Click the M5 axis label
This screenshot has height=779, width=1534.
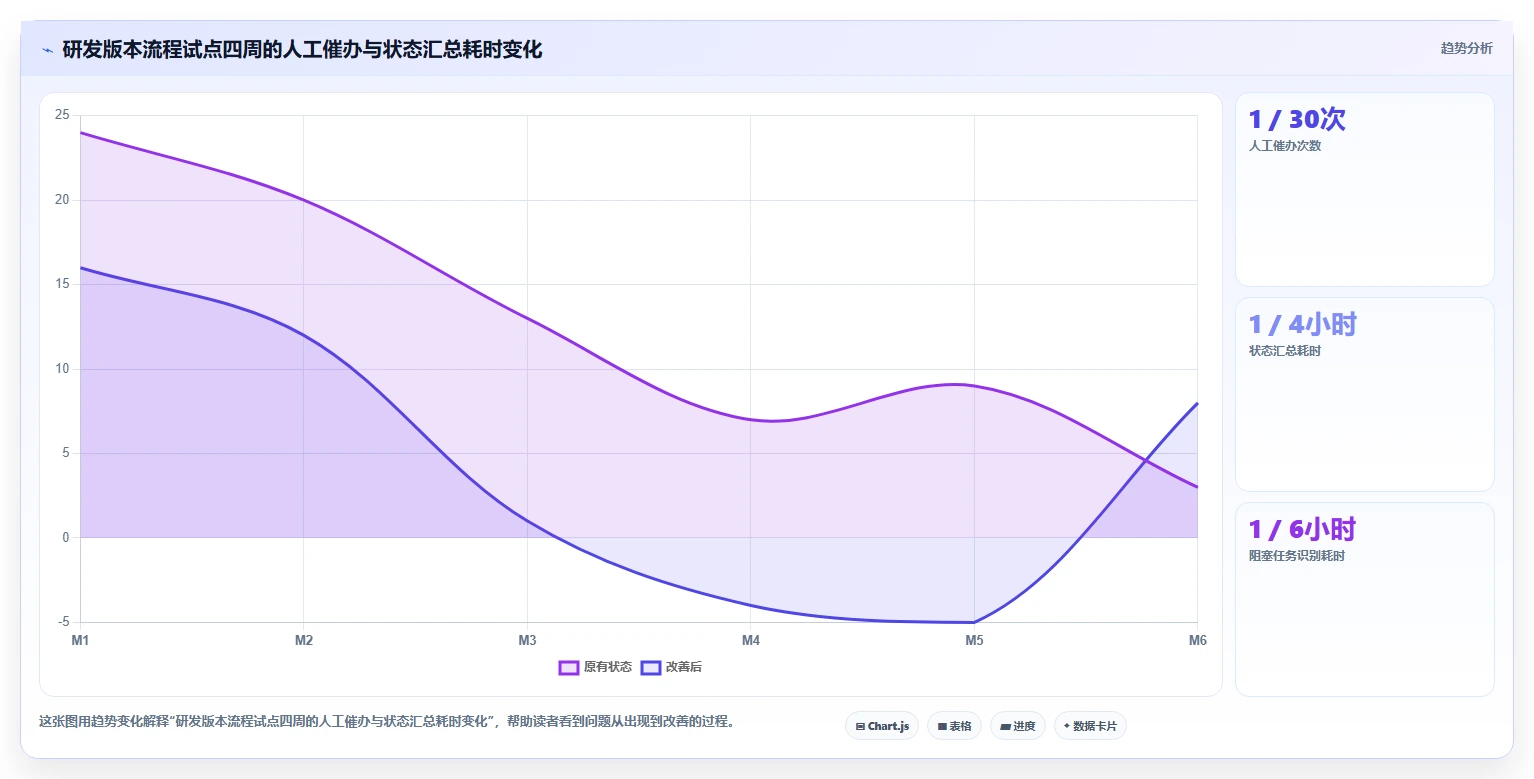974,640
